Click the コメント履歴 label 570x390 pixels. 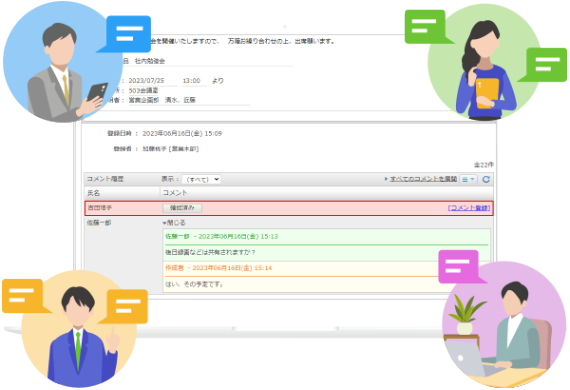[x=105, y=179]
